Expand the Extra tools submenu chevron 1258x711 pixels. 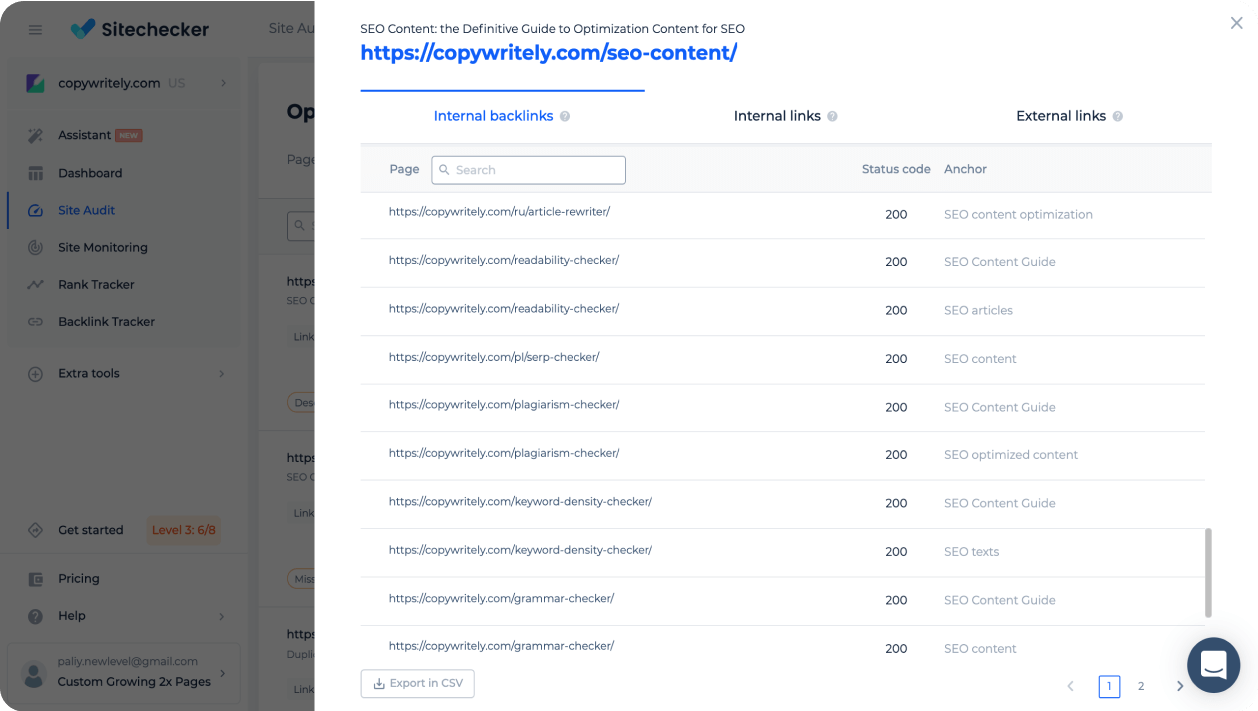222,374
